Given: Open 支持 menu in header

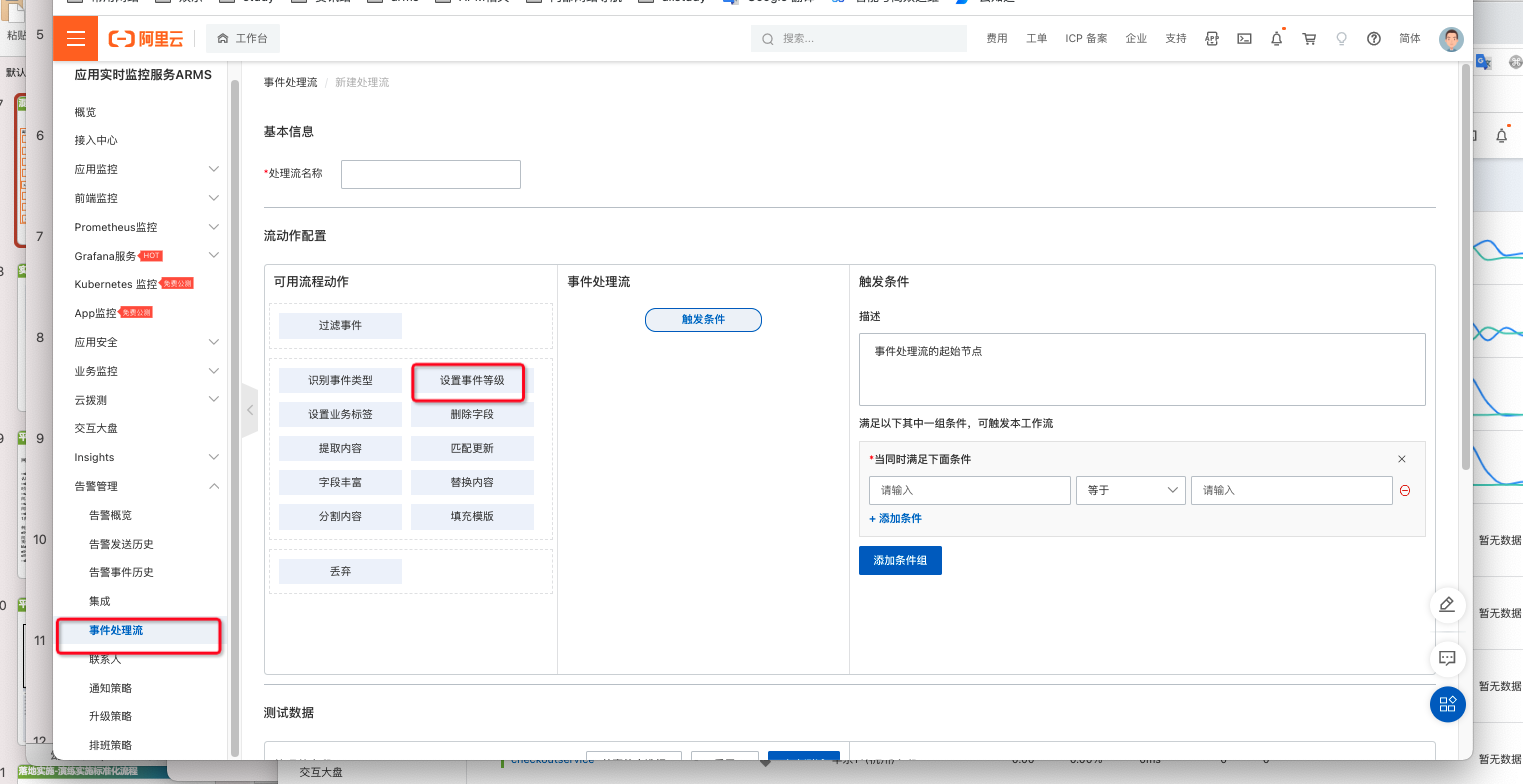Looking at the screenshot, I should coord(1176,39).
